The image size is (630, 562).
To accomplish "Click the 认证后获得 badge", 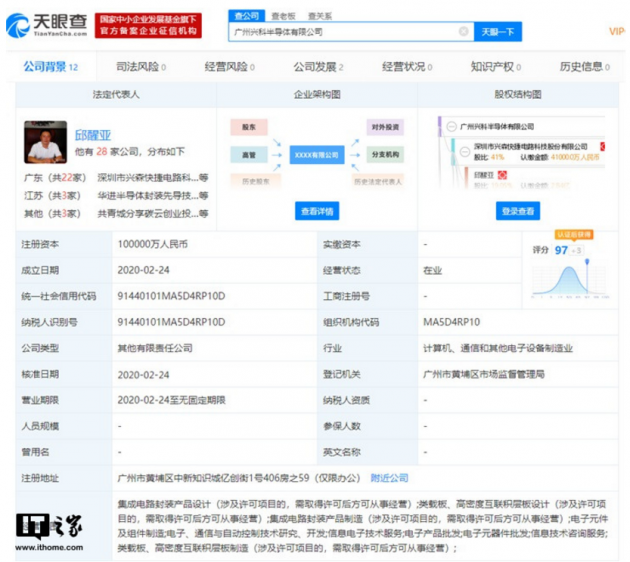I will pyautogui.click(x=574, y=235).
